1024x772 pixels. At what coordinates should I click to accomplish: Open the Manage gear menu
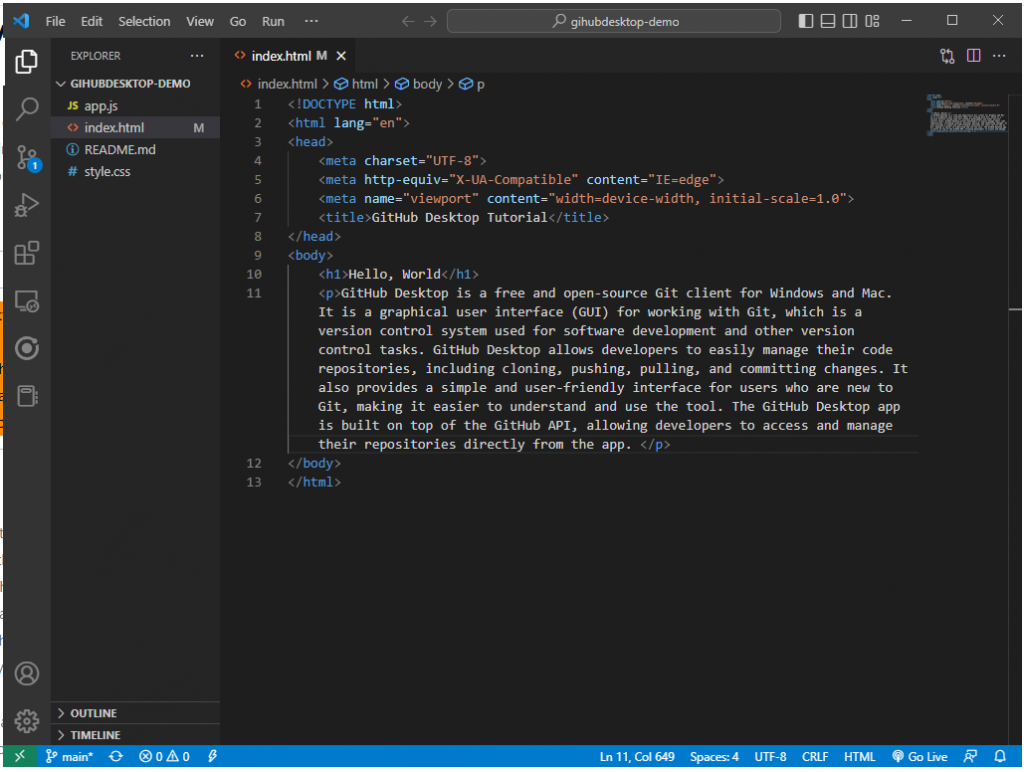27,721
